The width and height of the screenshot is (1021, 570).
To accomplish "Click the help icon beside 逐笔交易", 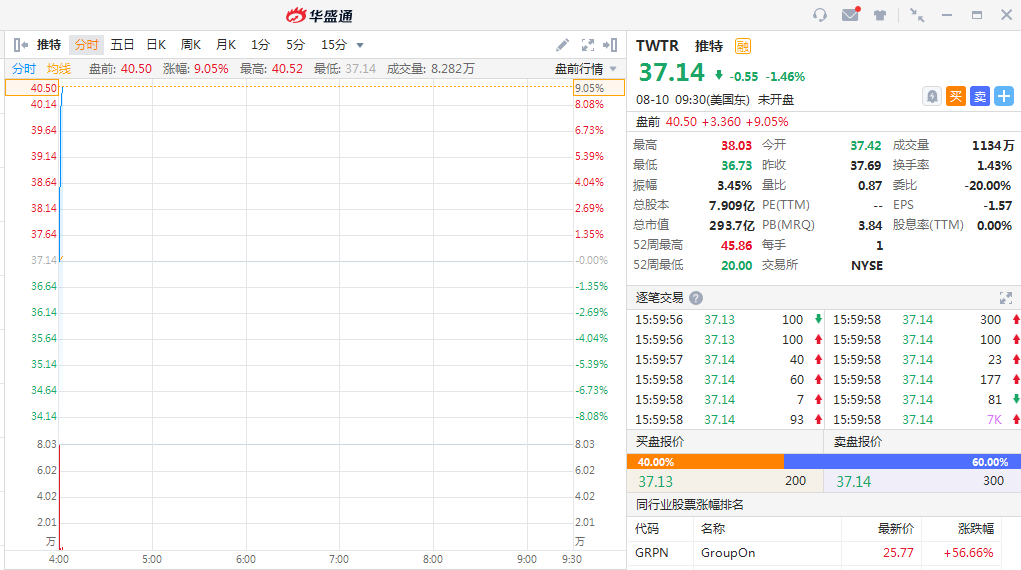I will 696,298.
